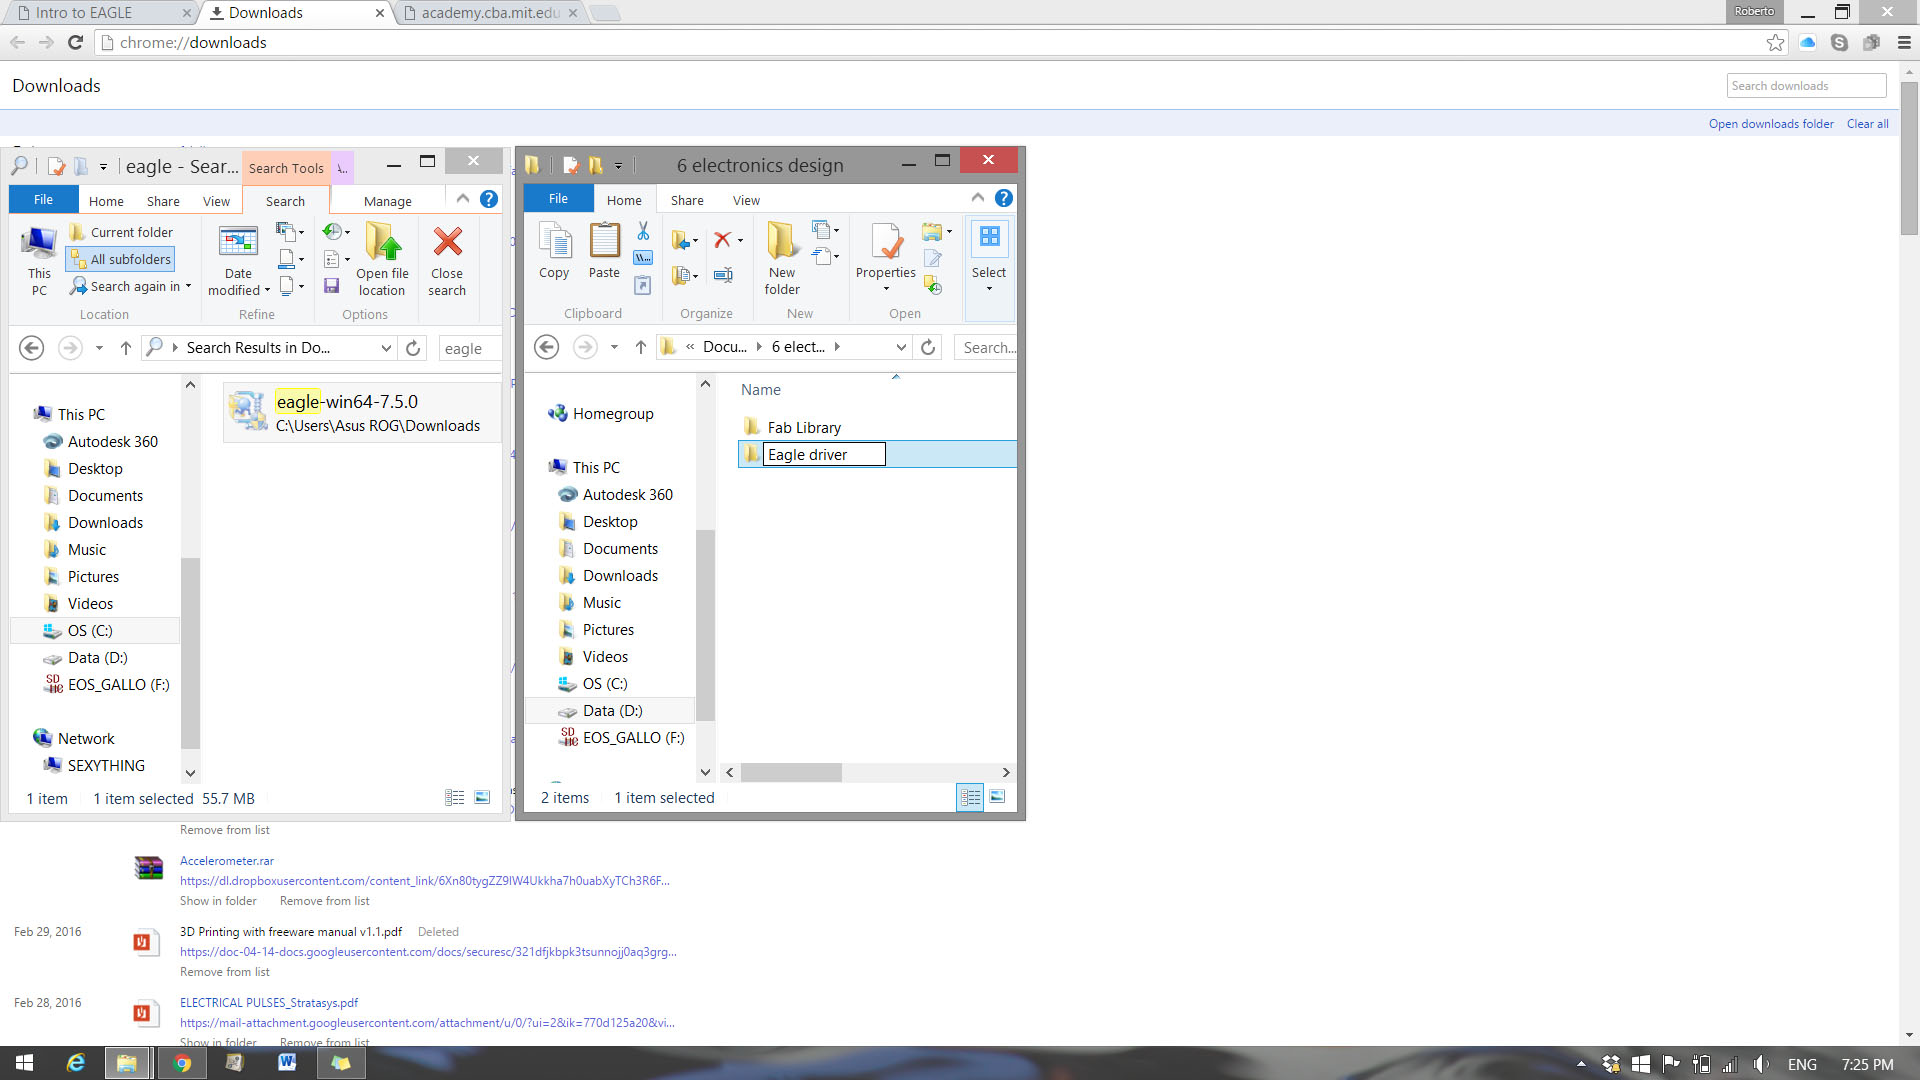
Task: Select the Fab Library folder
Action: point(804,427)
